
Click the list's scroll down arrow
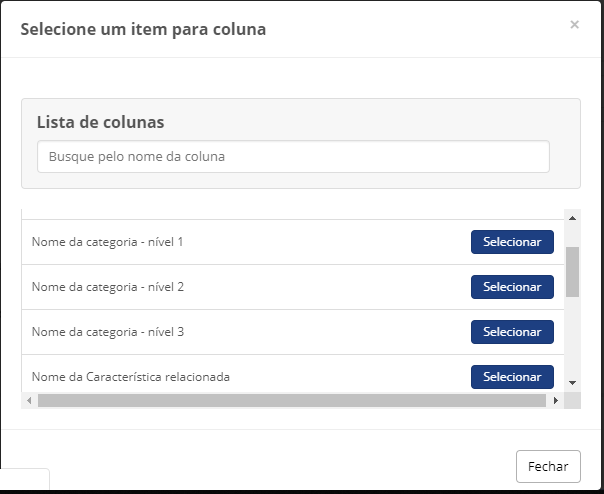tap(572, 383)
